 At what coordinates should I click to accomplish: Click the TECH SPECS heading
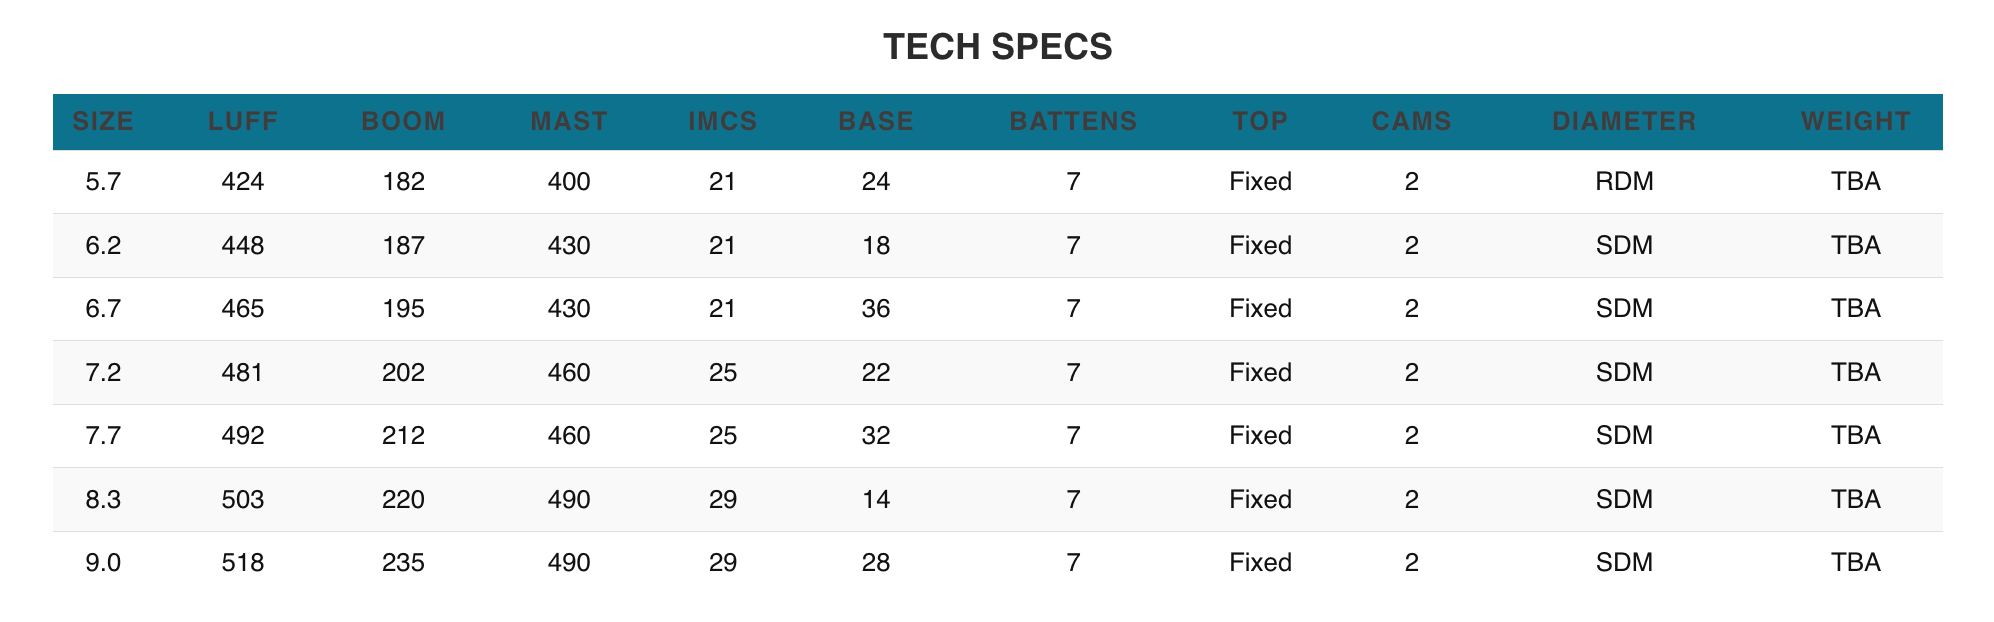coord(997,47)
